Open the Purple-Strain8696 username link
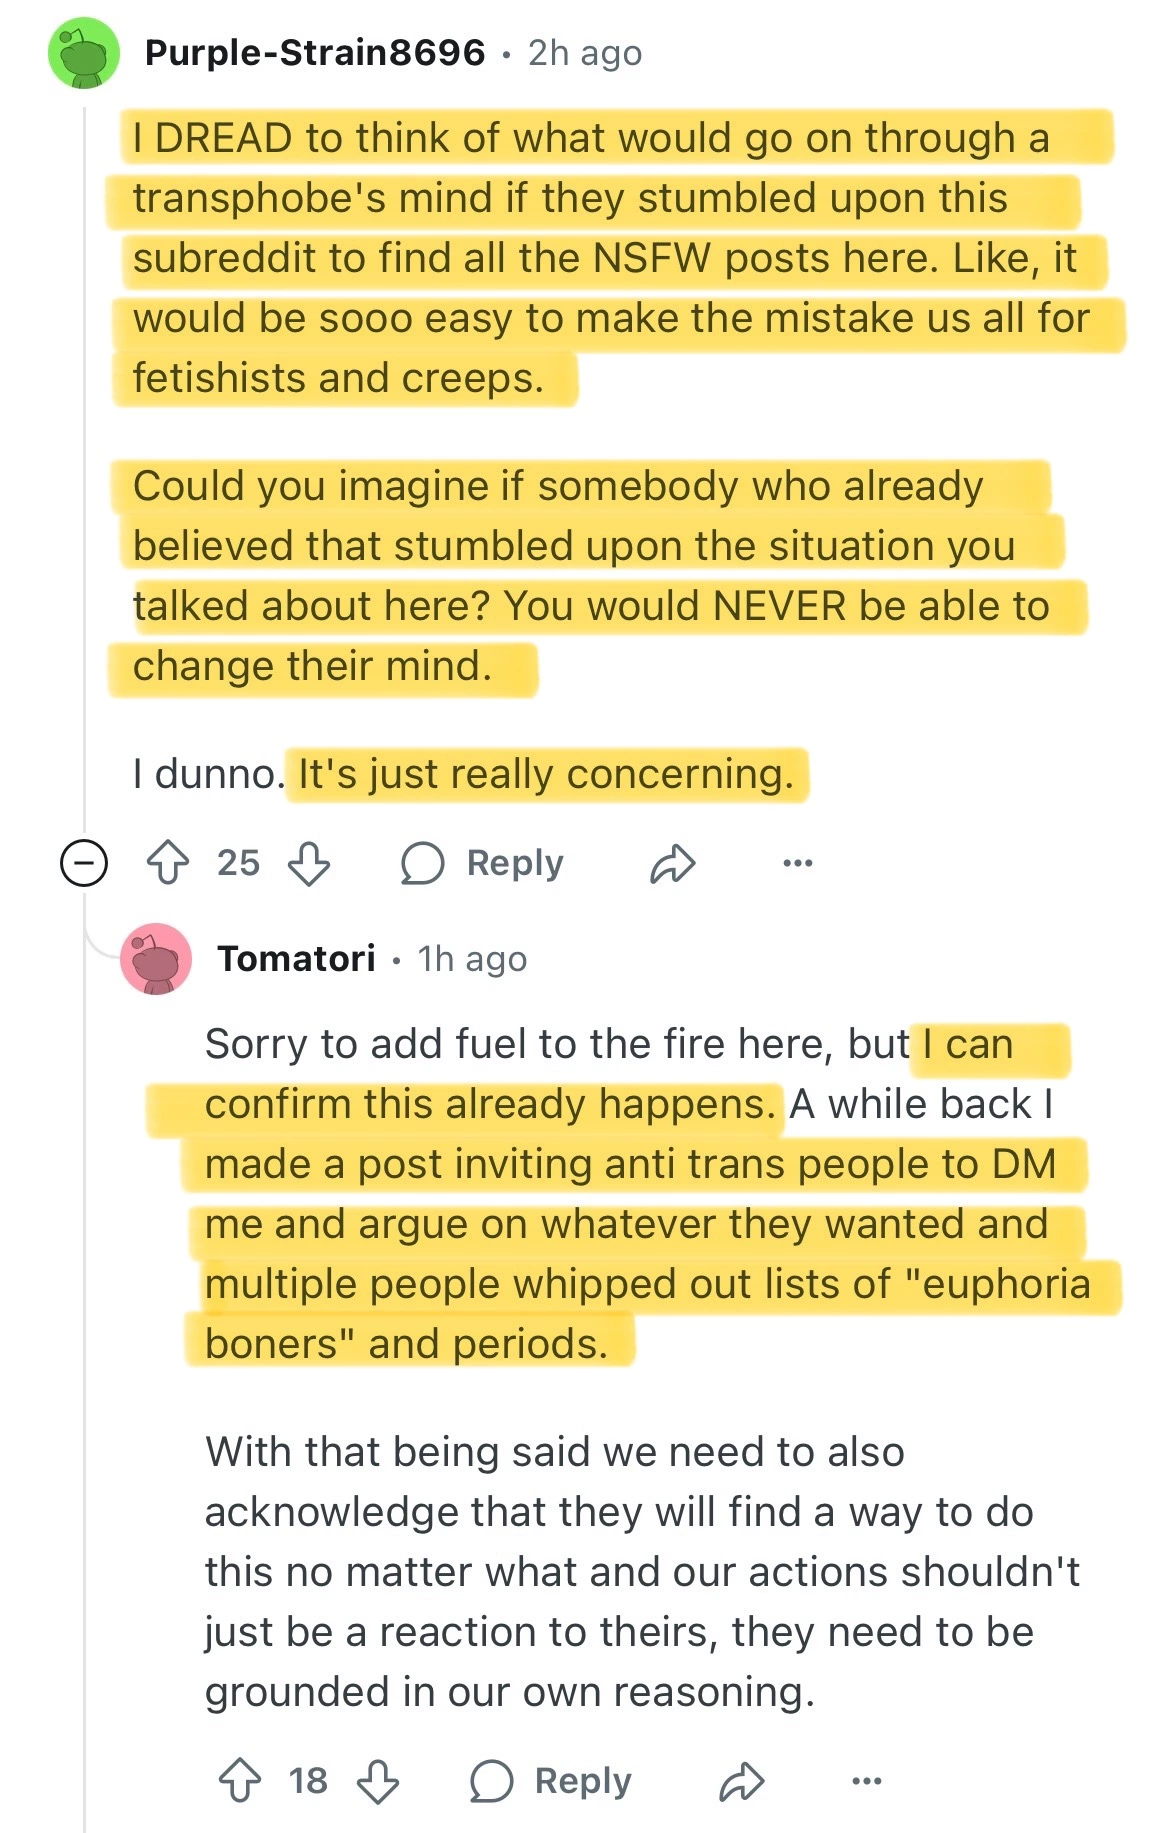The image size is (1170, 1833). (315, 53)
